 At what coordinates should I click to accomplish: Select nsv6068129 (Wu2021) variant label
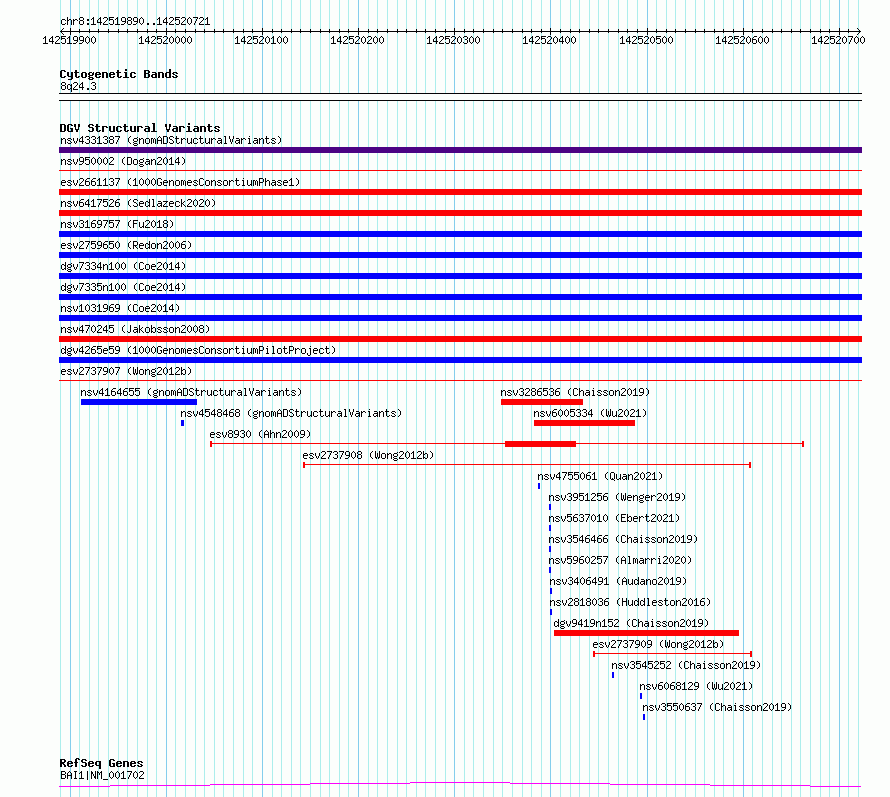[696, 686]
